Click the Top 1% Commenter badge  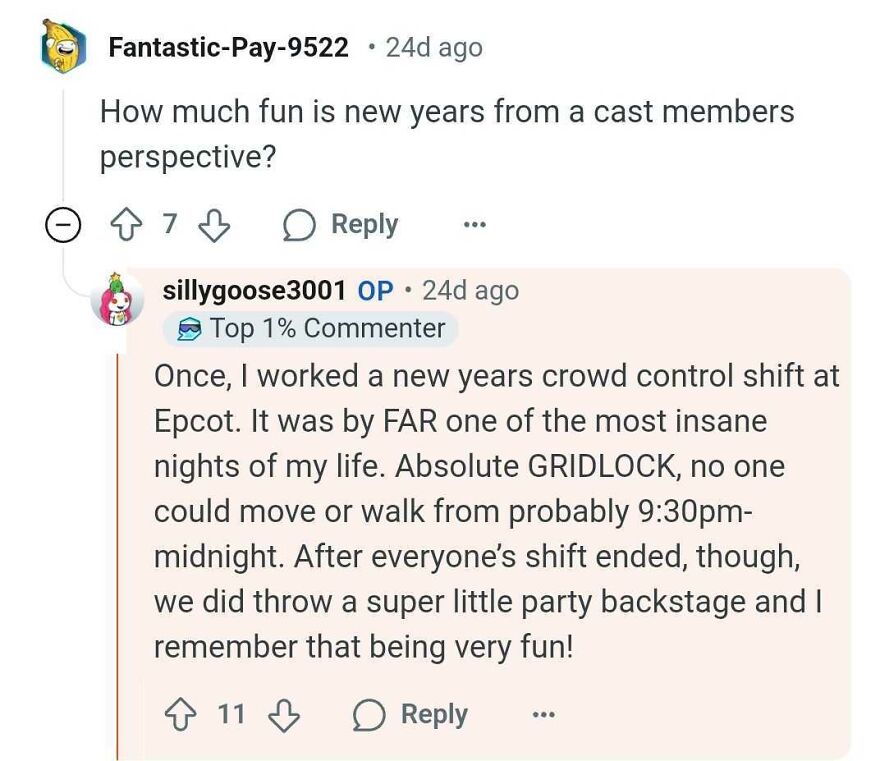(x=310, y=328)
